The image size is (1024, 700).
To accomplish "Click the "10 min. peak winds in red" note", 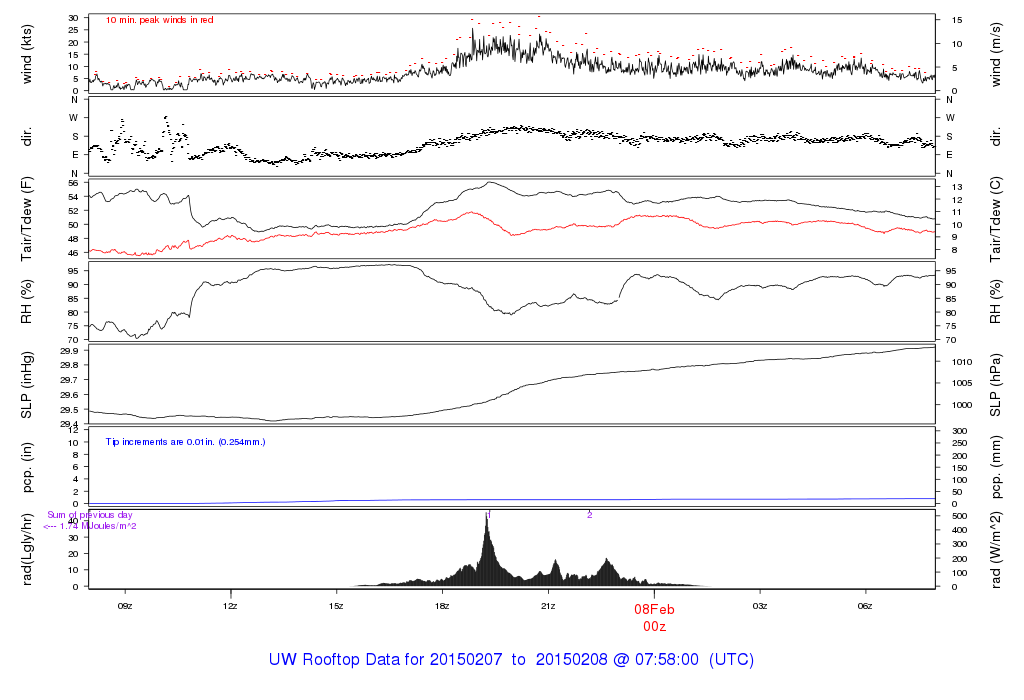I will 159,20.
